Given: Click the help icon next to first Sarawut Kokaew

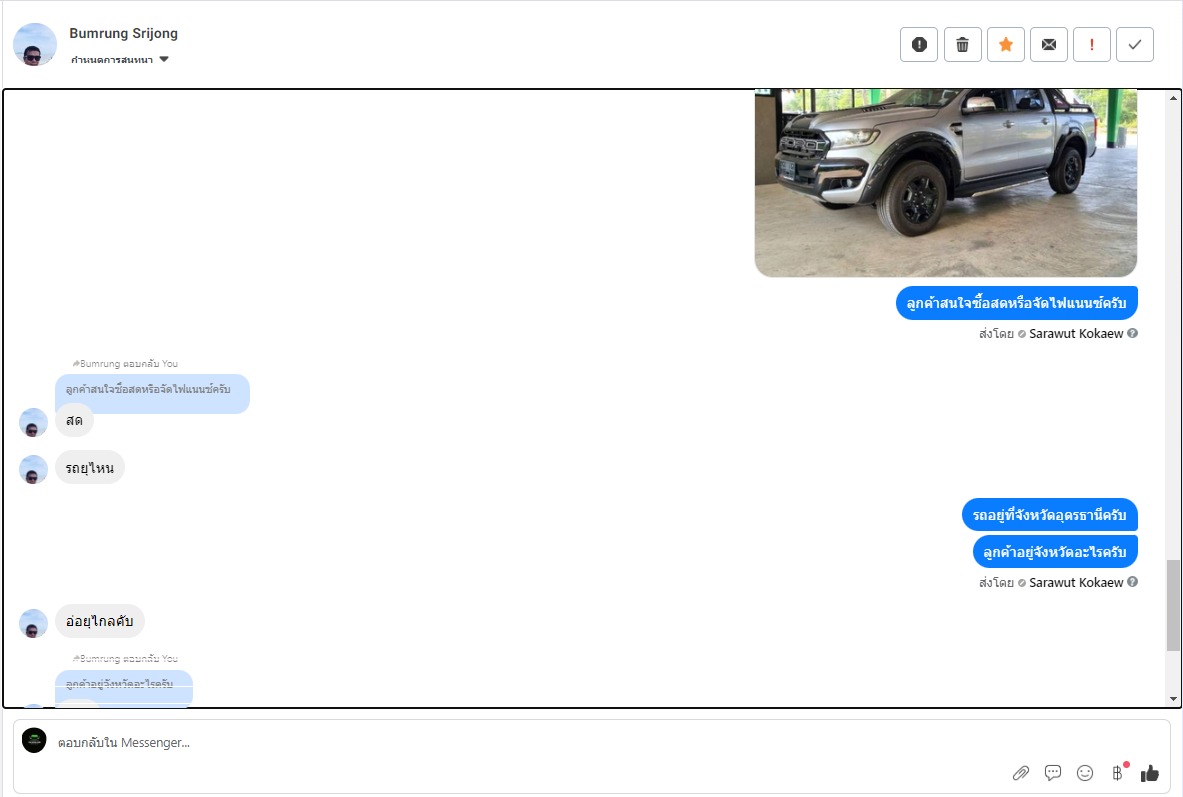Looking at the screenshot, I should coord(1132,333).
